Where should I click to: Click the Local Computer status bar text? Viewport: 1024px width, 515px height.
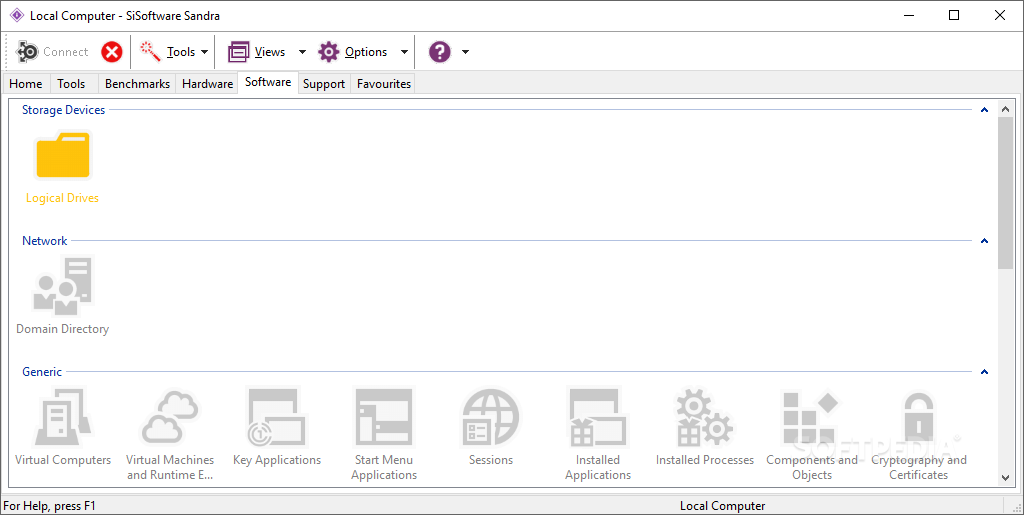[x=722, y=506]
